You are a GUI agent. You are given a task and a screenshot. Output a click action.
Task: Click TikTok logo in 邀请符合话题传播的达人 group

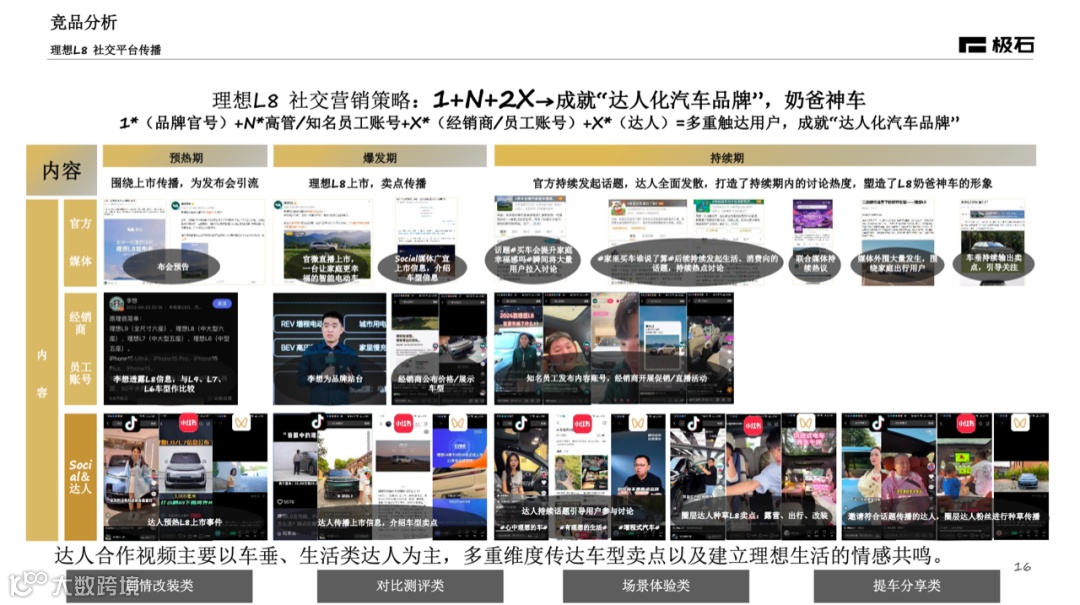(x=878, y=423)
